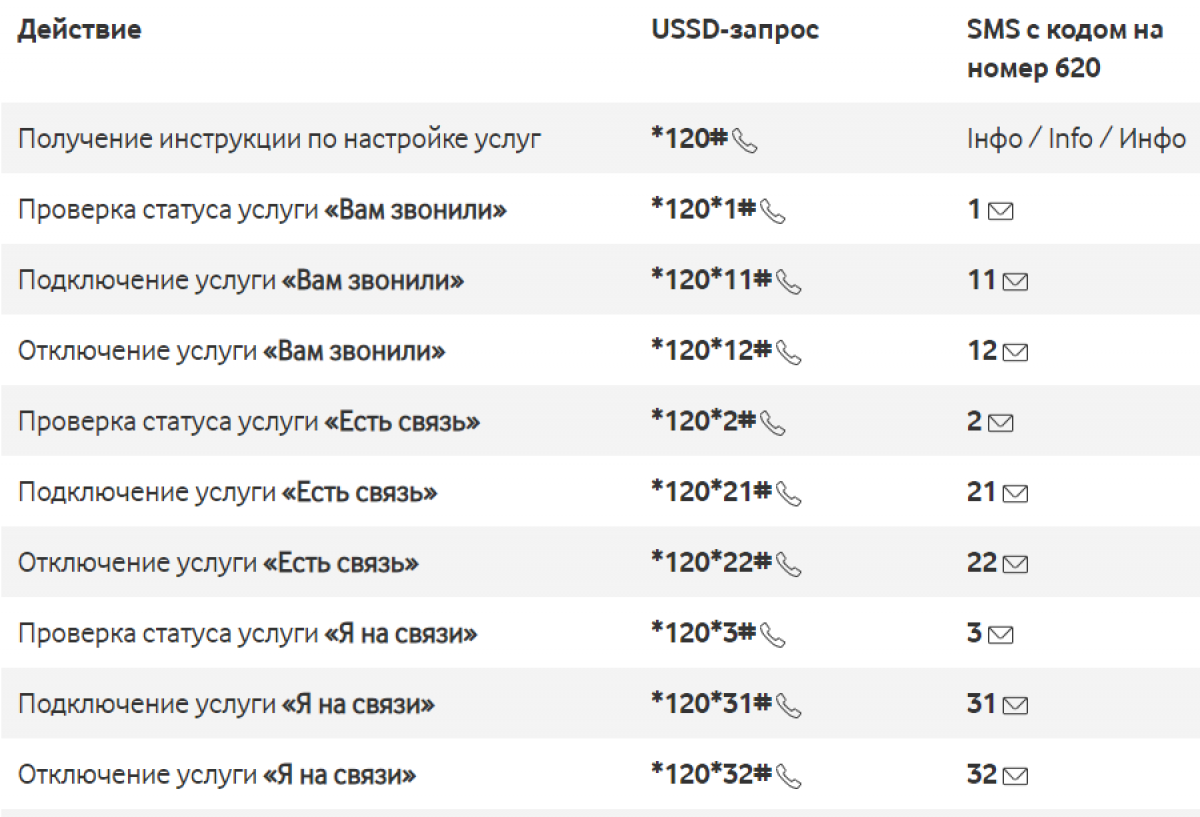Tap the phone icon beside *120*1#

(773, 212)
